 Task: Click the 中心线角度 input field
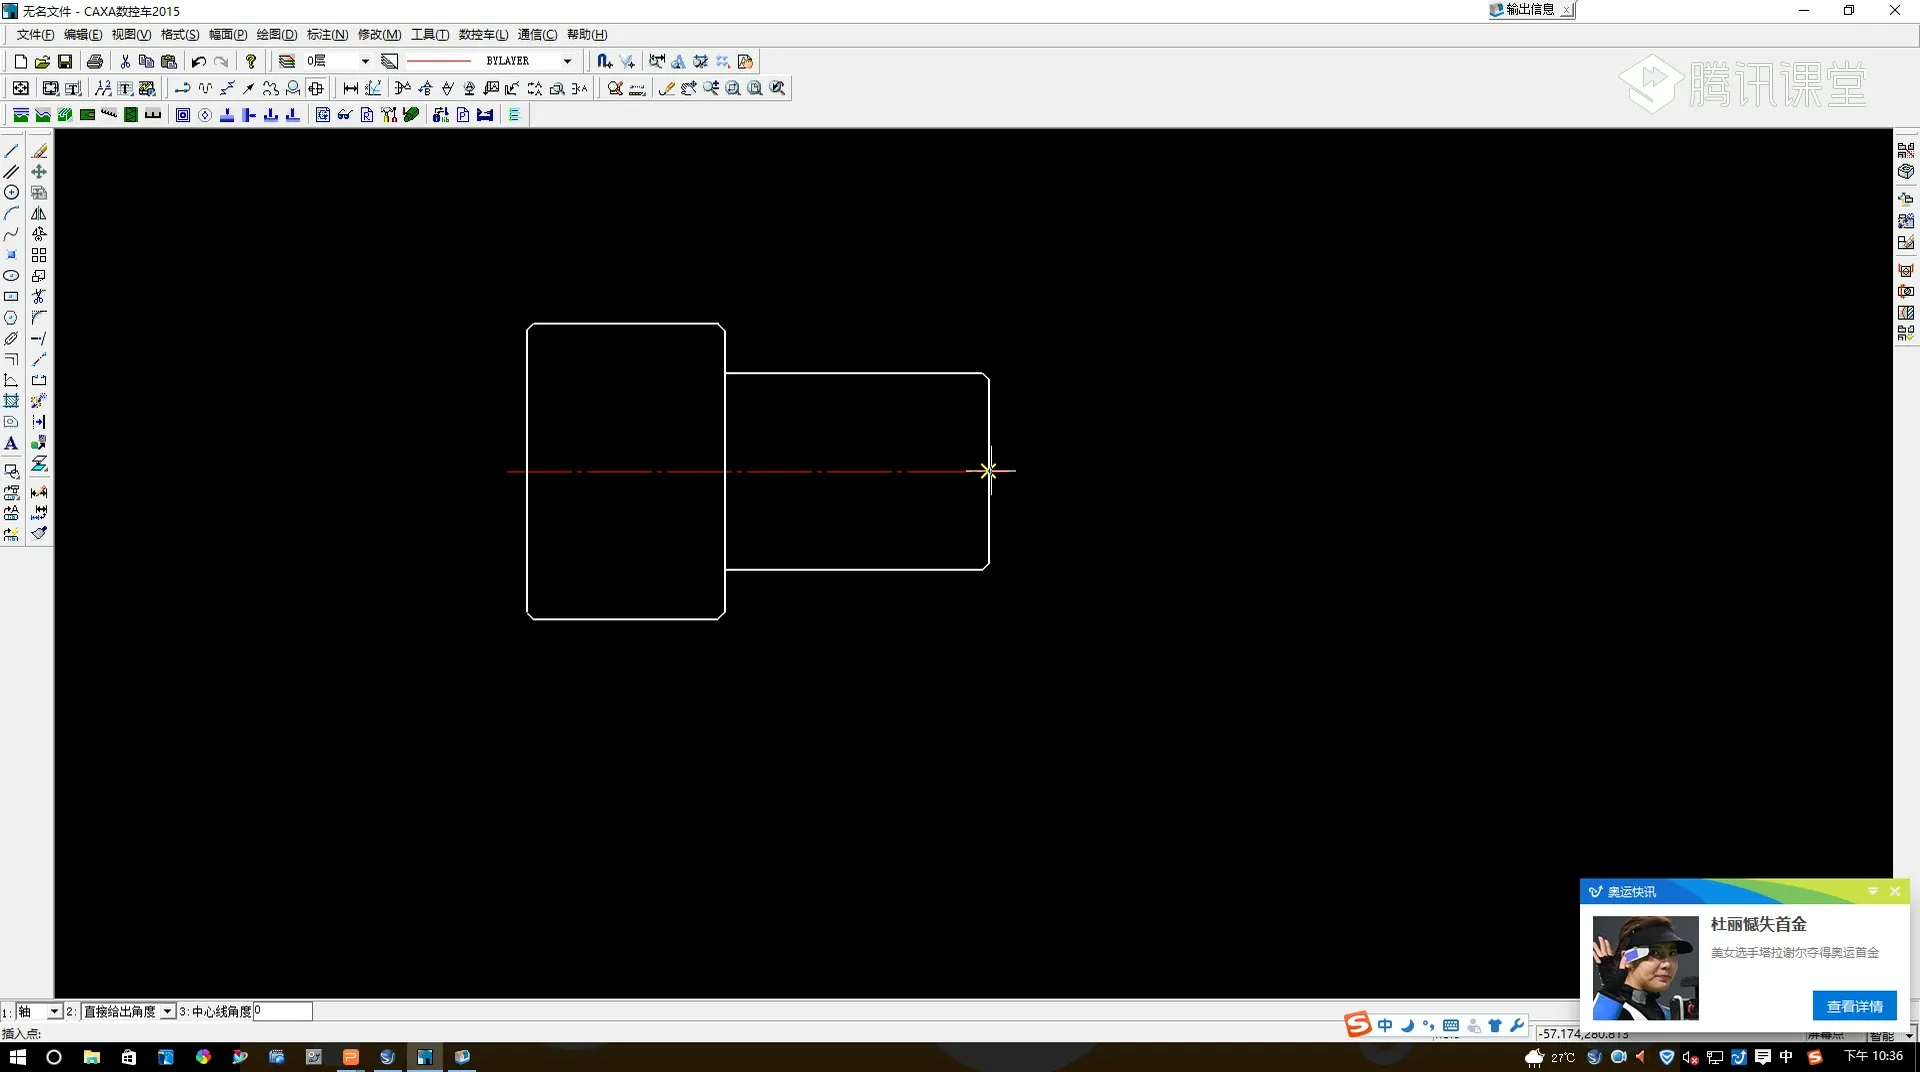[x=283, y=1011]
